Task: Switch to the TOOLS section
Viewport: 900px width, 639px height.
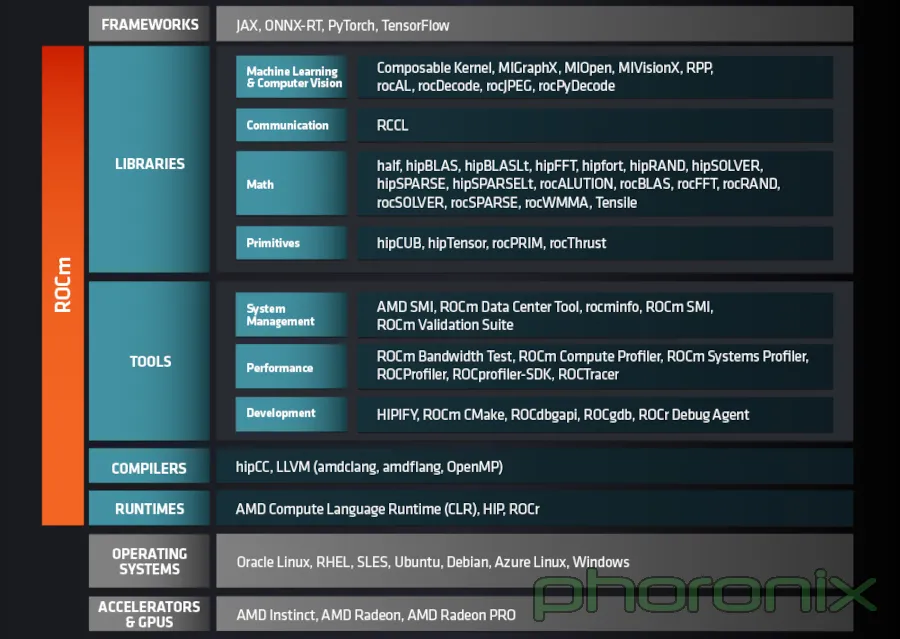Action: point(149,362)
